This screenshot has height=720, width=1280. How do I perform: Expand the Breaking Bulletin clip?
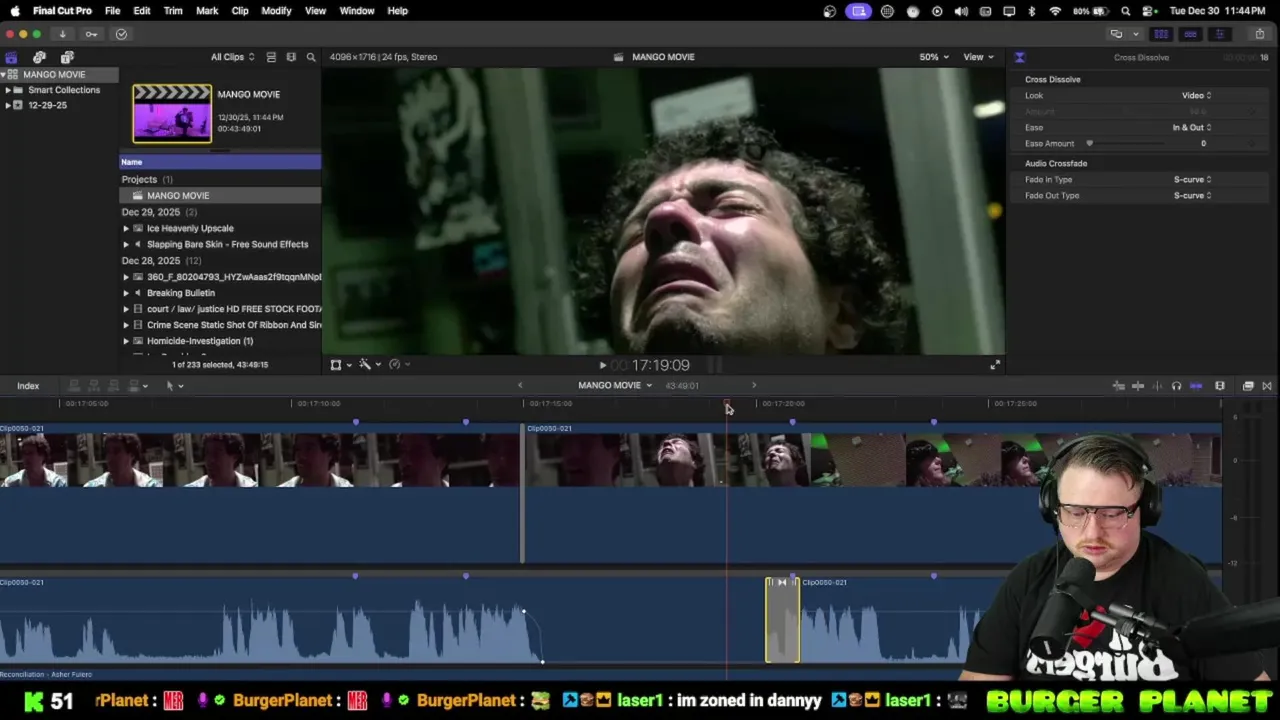click(126, 293)
